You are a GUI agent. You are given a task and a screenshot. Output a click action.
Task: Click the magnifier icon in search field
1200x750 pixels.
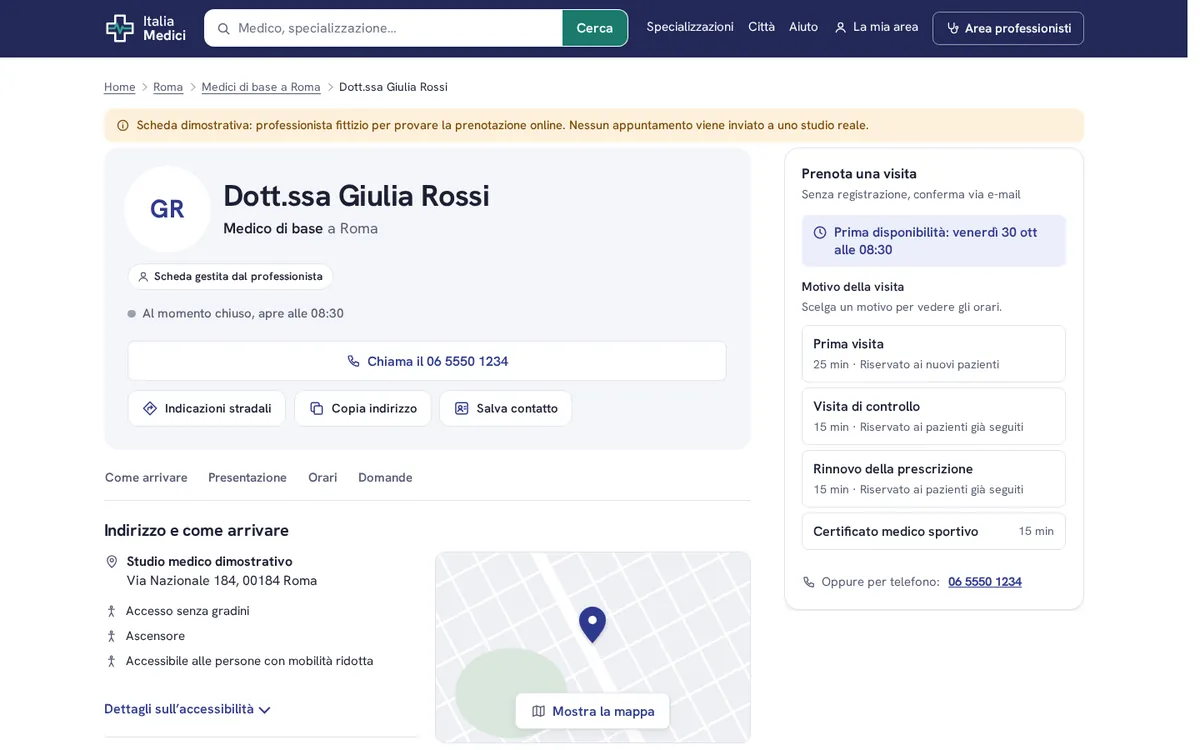click(223, 29)
